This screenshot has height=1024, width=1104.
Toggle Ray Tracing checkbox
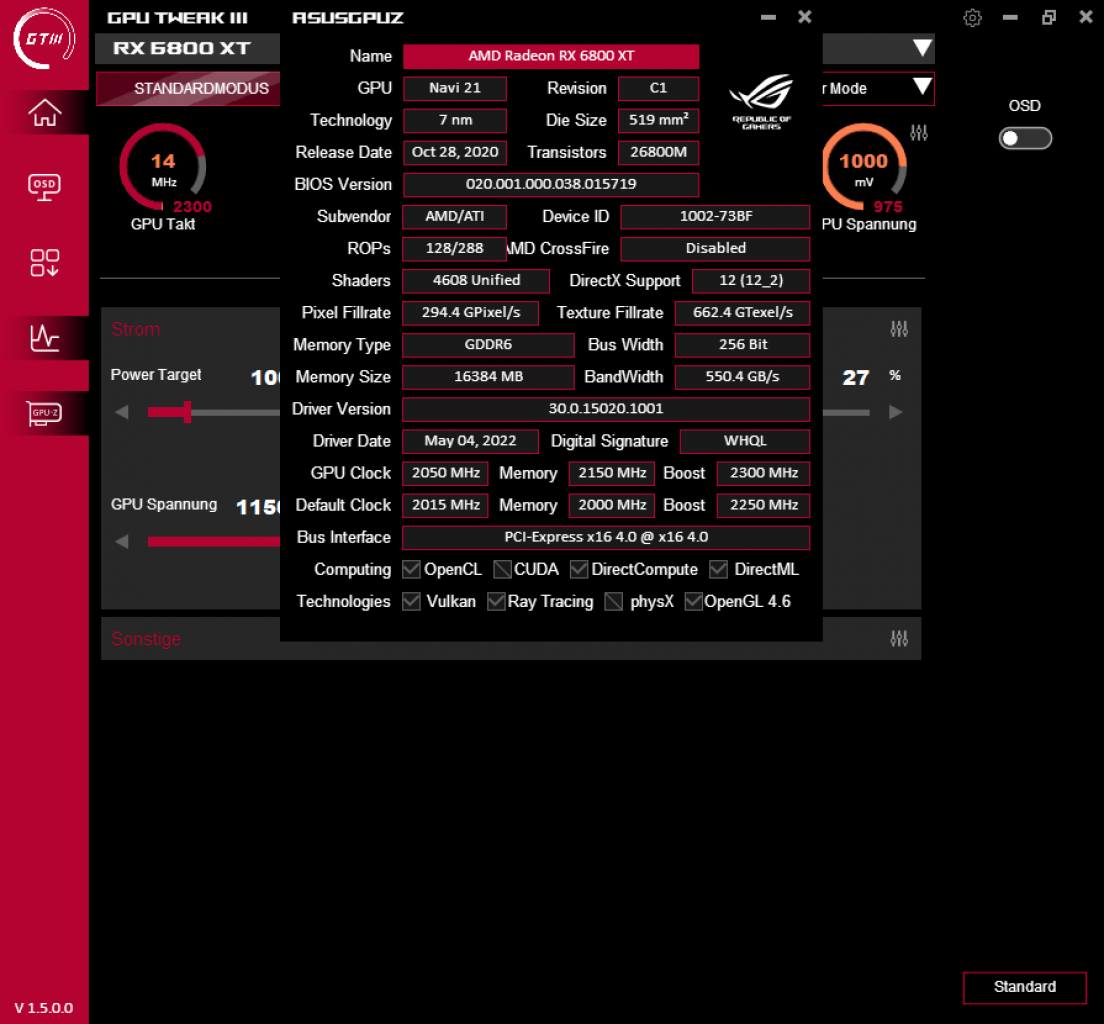(496, 601)
